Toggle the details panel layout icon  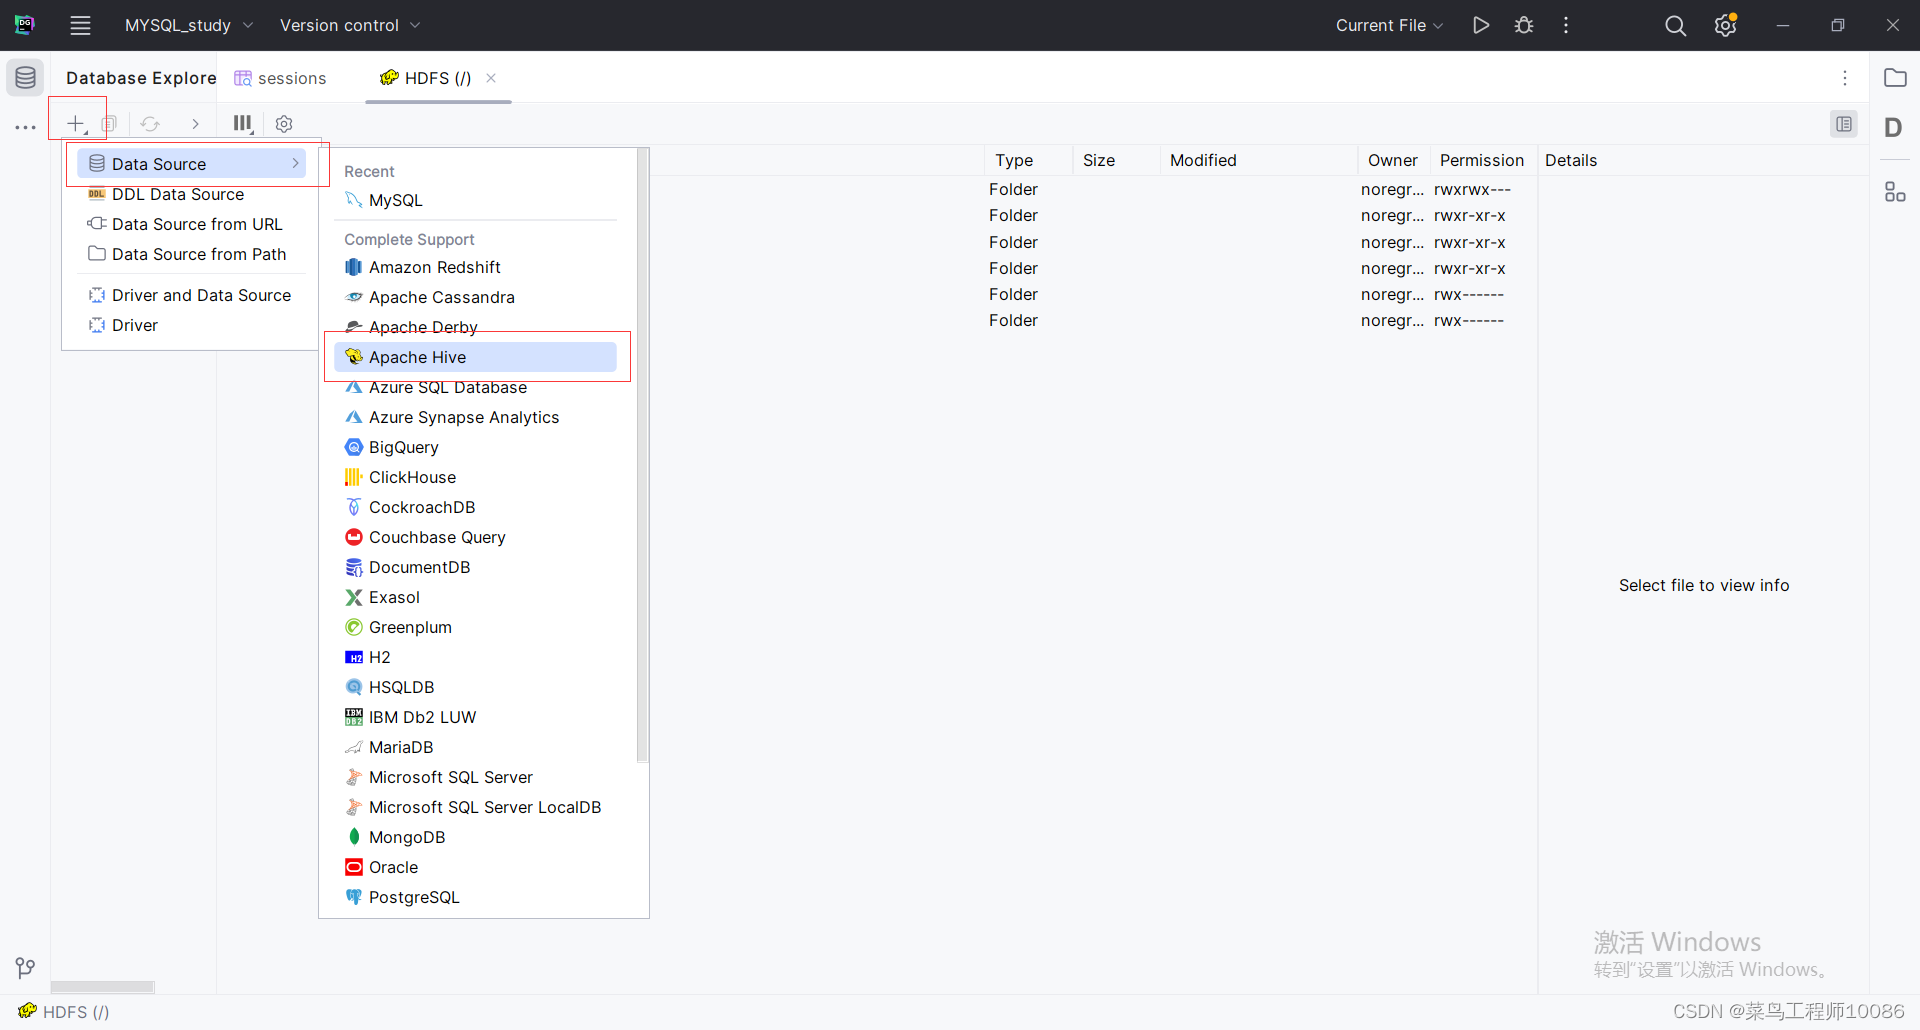1844,124
